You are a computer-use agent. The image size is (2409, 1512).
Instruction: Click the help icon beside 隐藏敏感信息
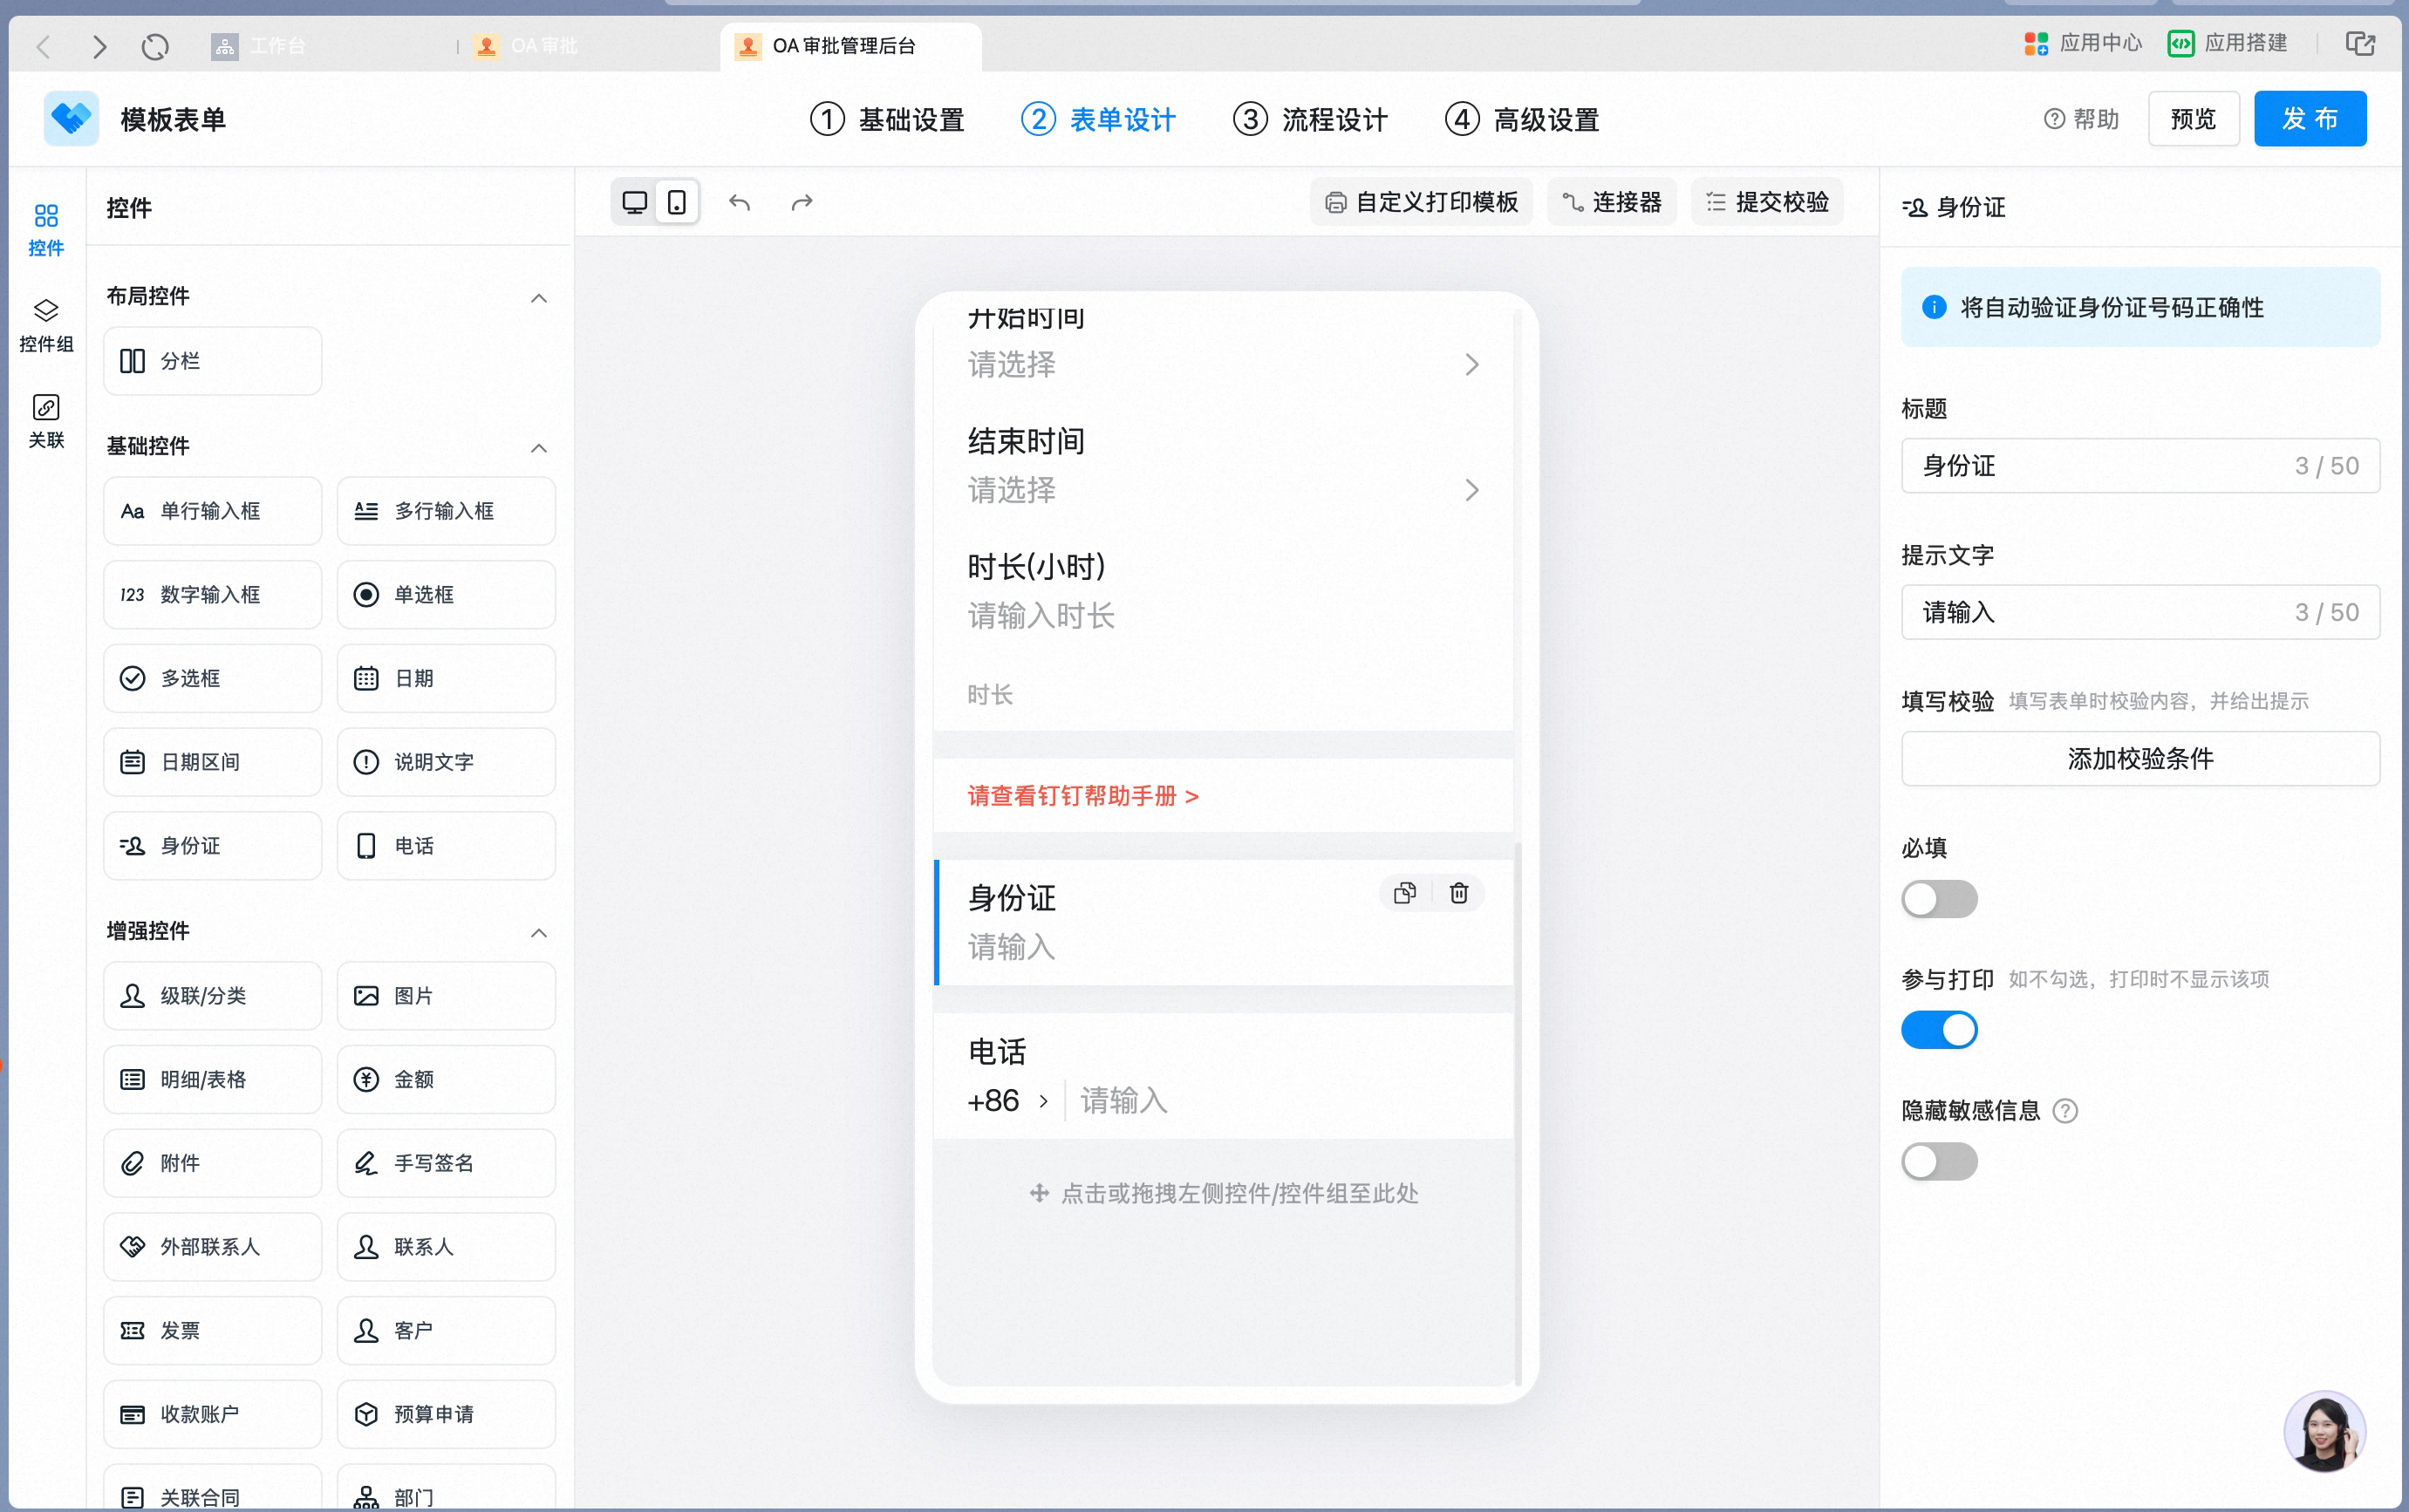click(x=2065, y=1111)
